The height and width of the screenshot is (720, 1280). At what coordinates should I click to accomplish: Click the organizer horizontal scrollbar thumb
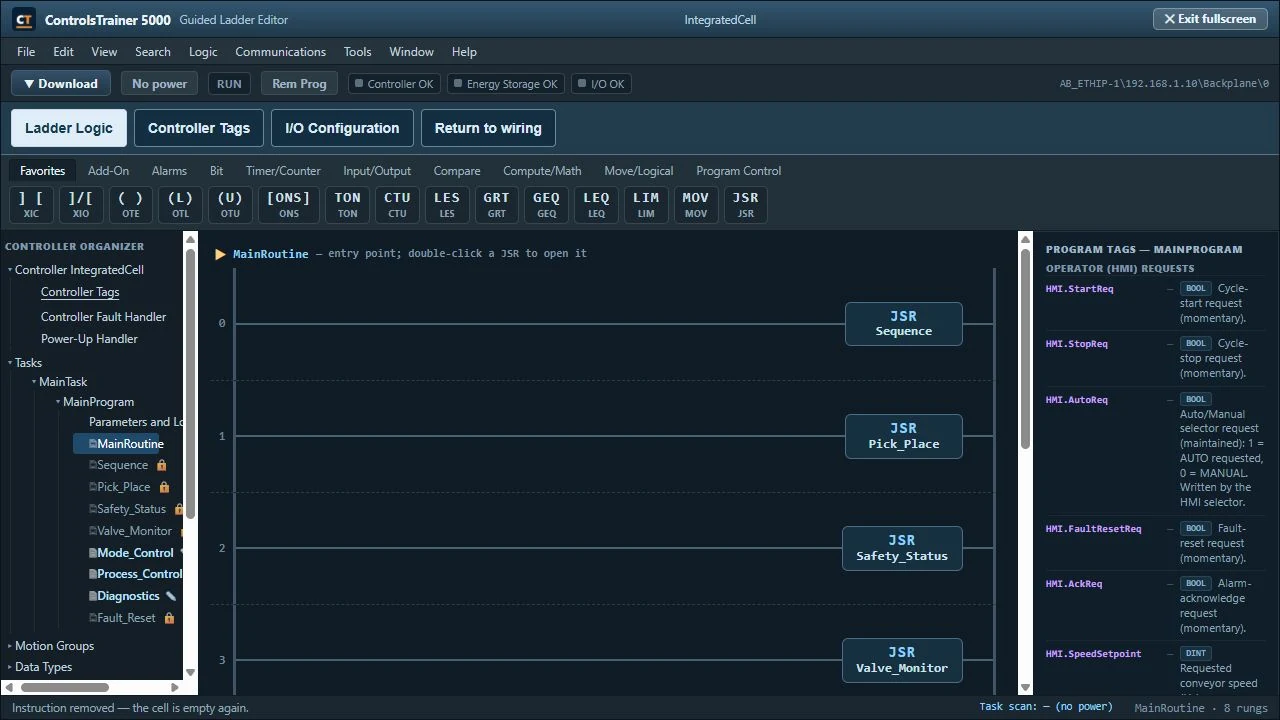click(x=64, y=687)
